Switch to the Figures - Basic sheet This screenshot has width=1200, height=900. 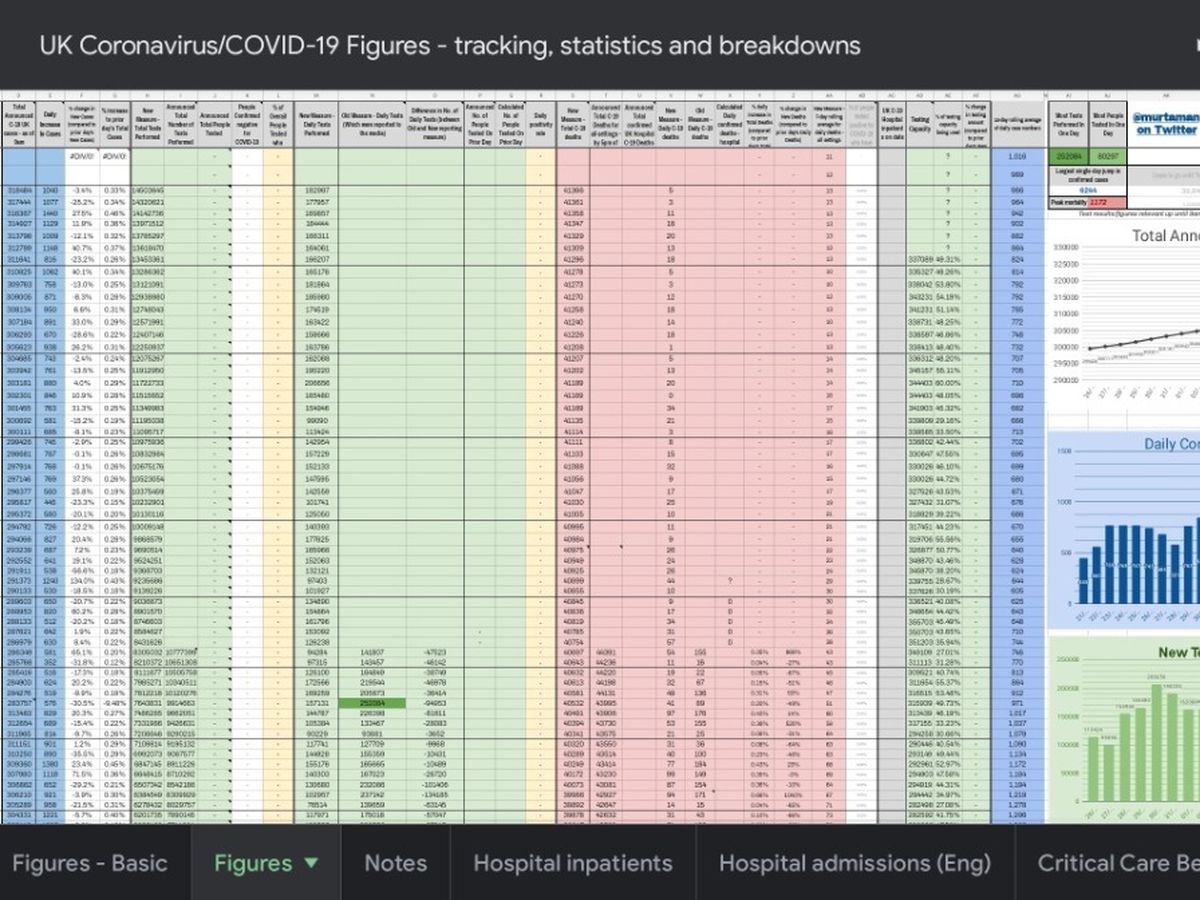90,863
